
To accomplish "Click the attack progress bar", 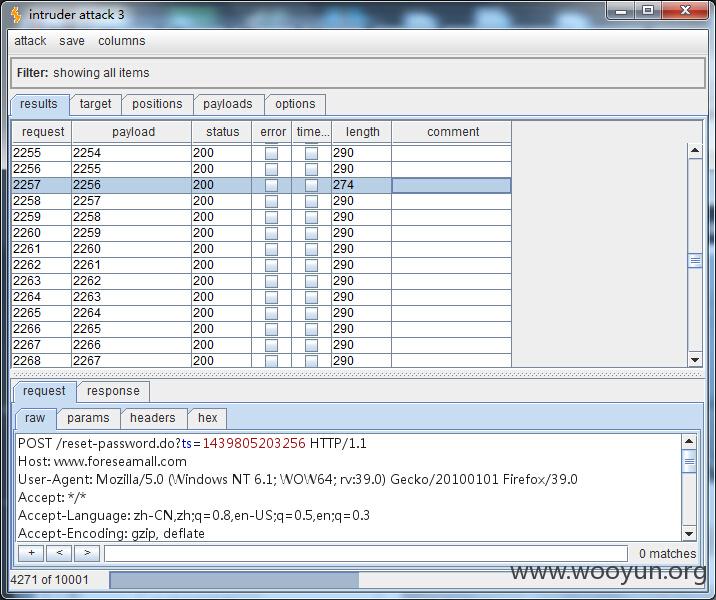I will coord(407,580).
